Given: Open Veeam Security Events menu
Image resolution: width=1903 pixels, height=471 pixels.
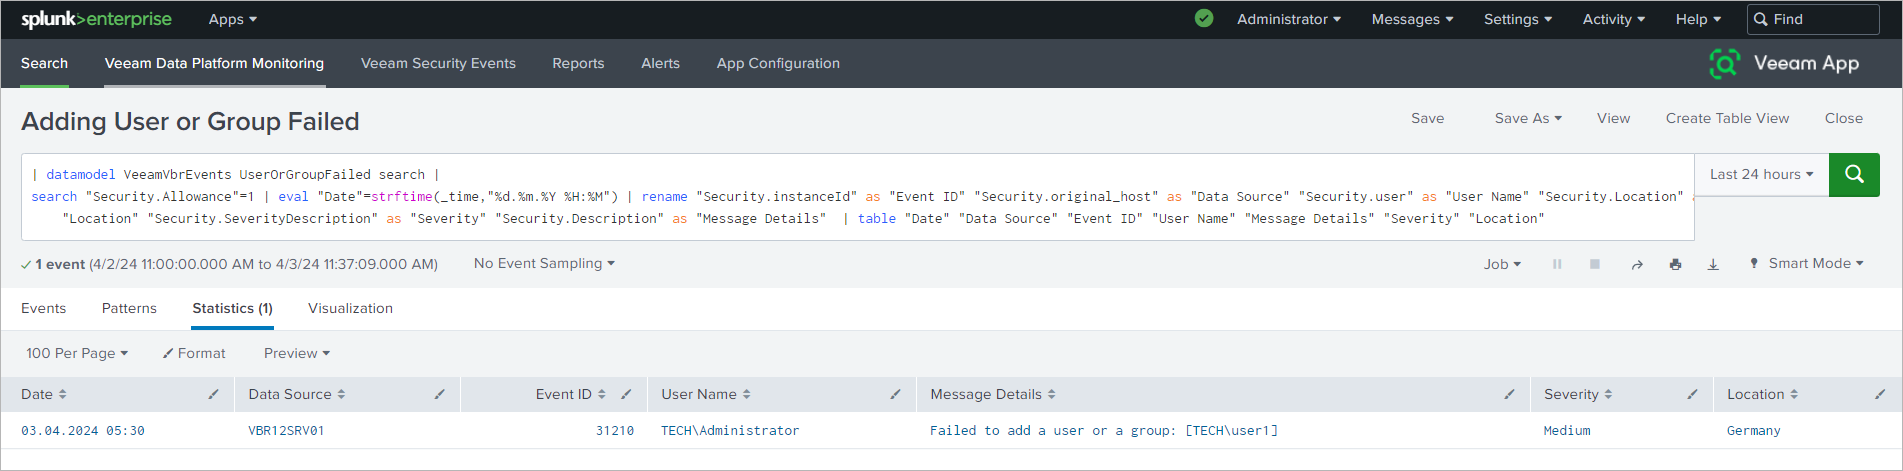Looking at the screenshot, I should [438, 63].
